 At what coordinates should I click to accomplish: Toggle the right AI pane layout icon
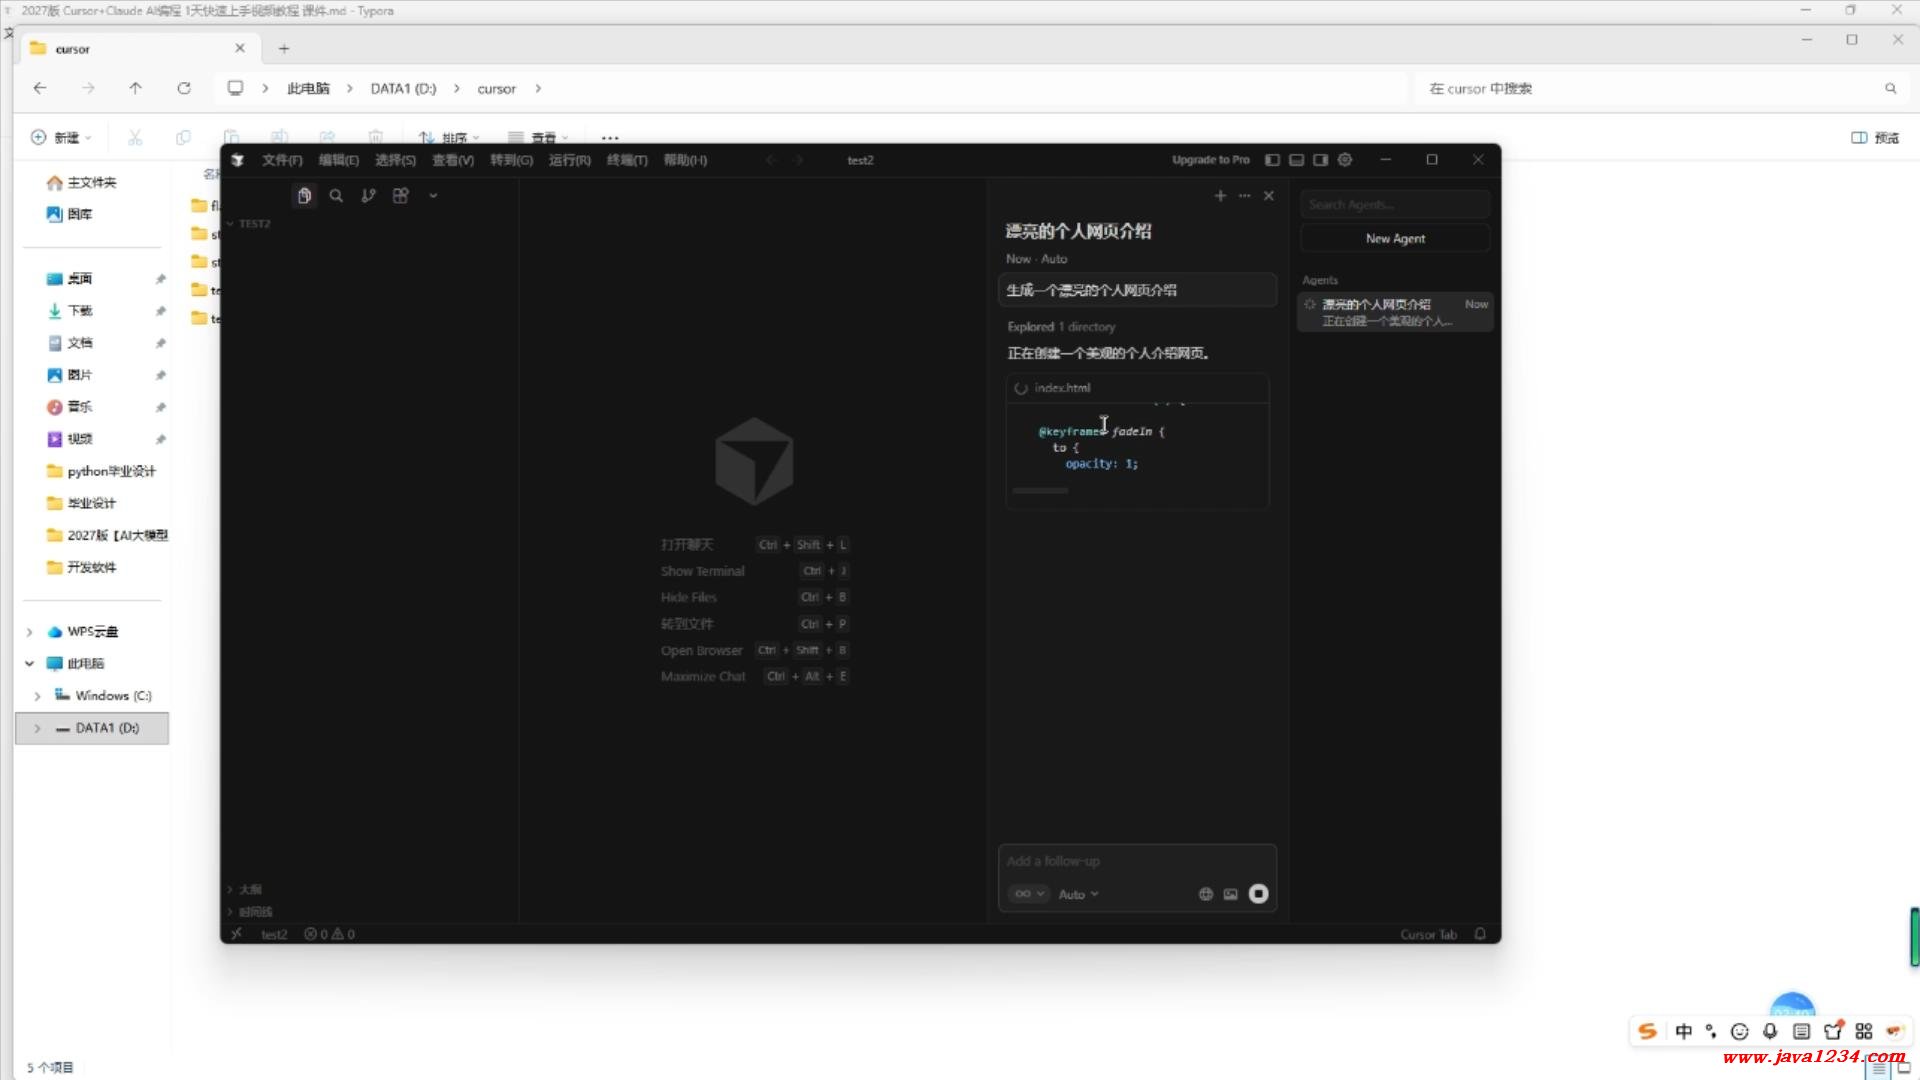pyautogui.click(x=1320, y=160)
